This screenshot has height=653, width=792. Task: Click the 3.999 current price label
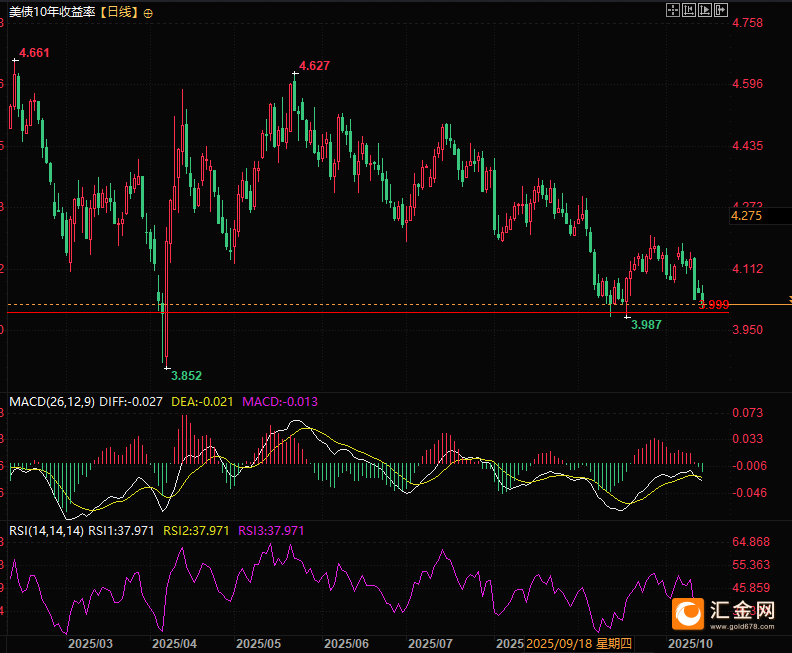(x=714, y=305)
